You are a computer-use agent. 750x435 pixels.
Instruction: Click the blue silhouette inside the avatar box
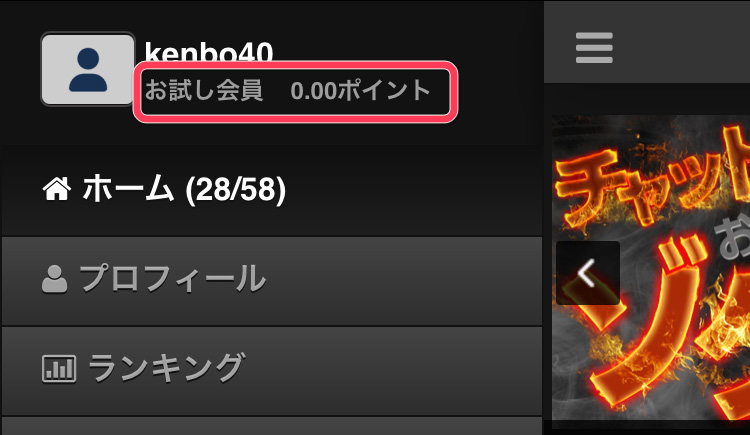88,70
